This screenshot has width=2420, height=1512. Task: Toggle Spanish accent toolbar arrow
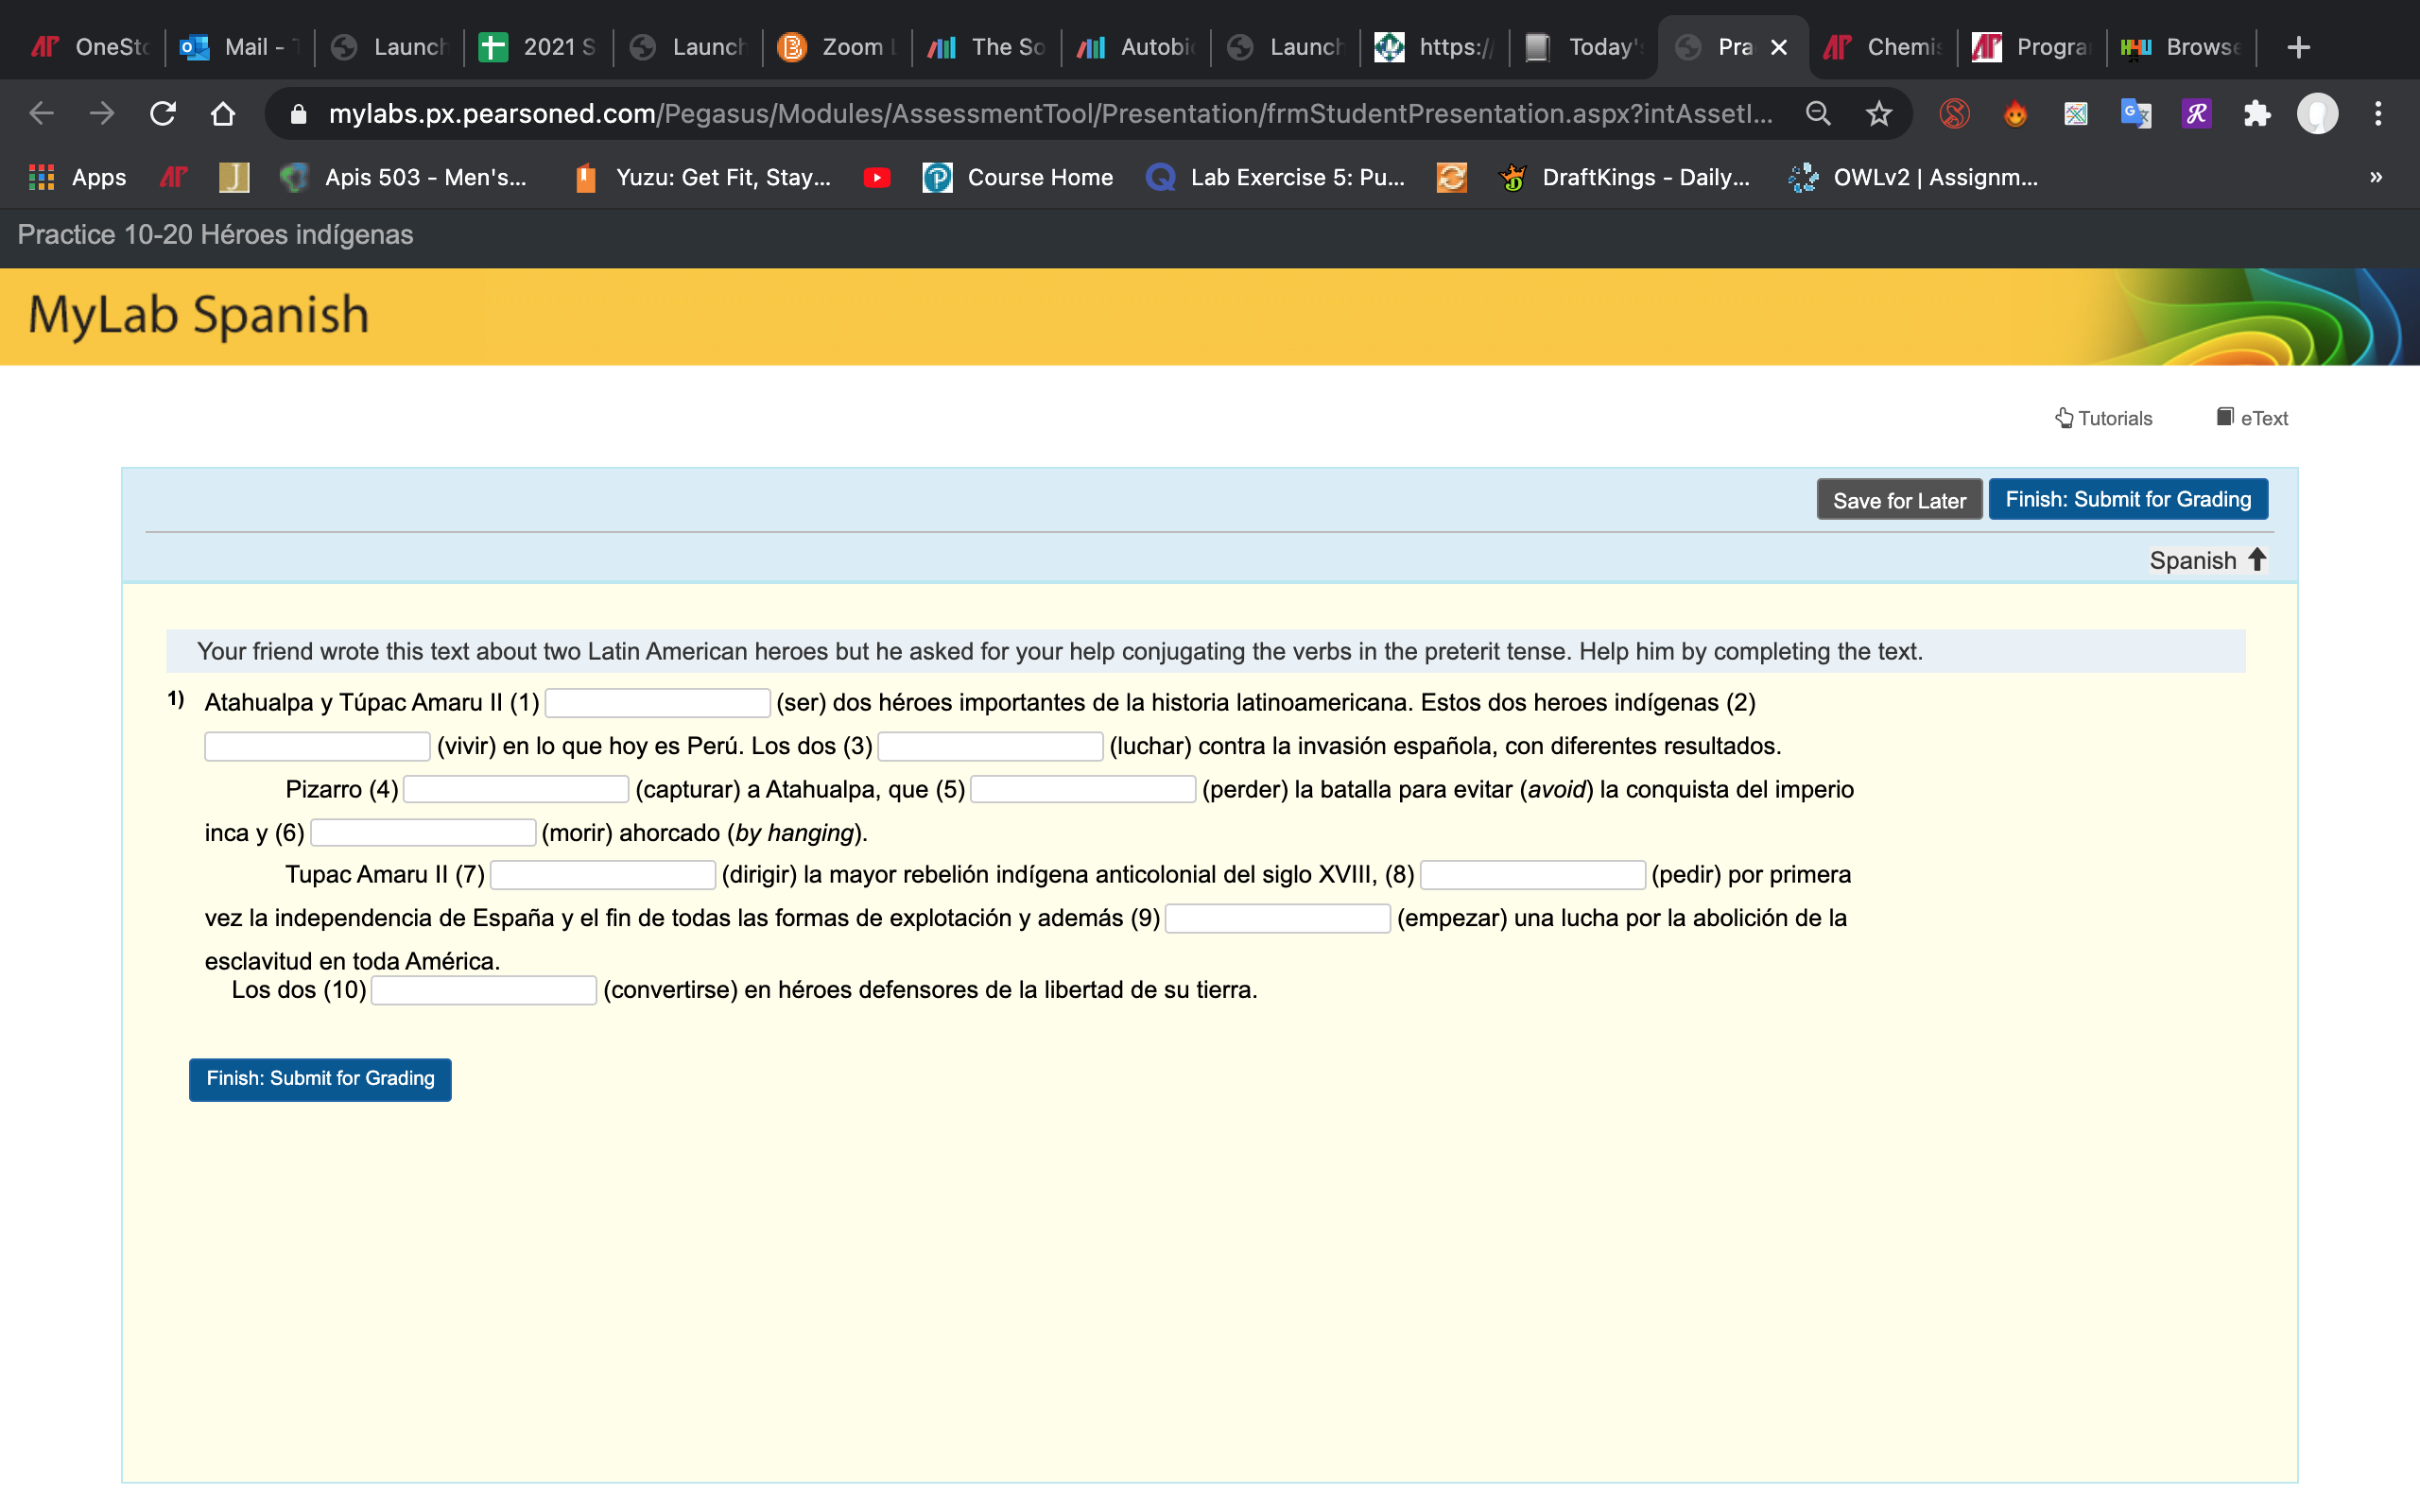[x=2257, y=560]
